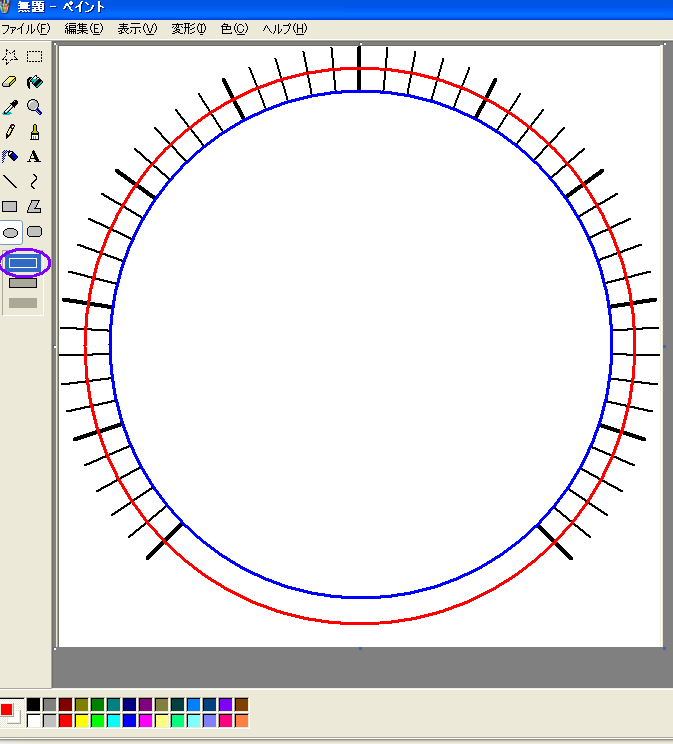The width and height of the screenshot is (673, 744).
Task: Pick the brown swatch at row end
Action: 242,704
